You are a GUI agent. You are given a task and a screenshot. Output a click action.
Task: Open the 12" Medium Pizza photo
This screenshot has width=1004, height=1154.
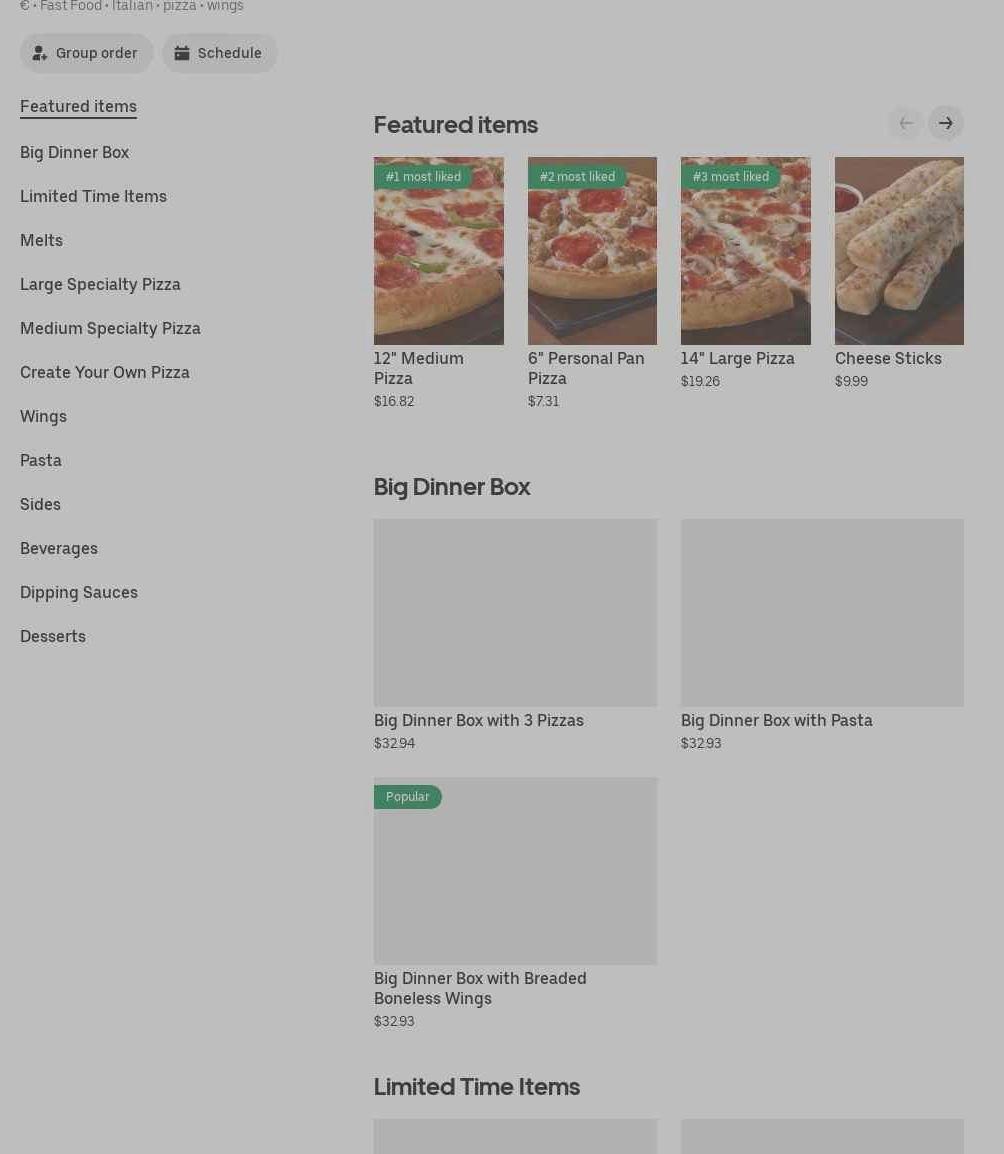point(438,251)
